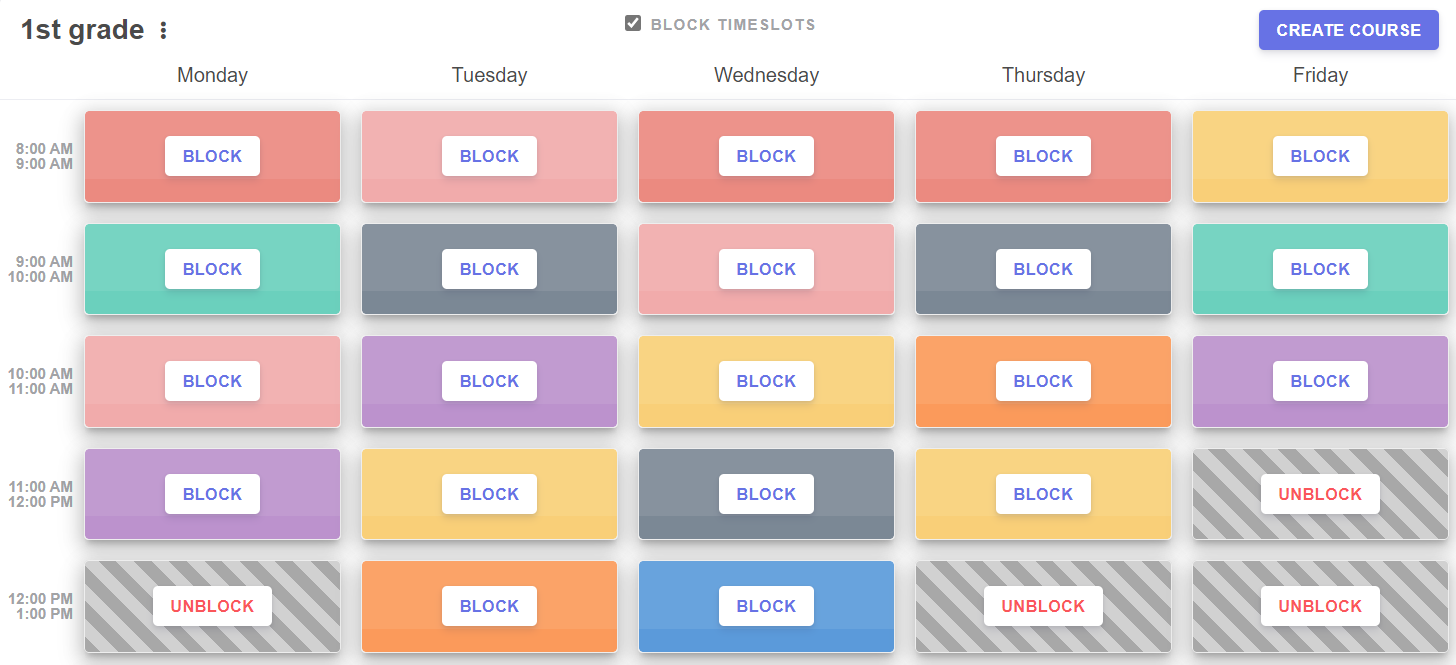The width and height of the screenshot is (1456, 665).
Task: Unblock Thursday 12:00 PM timeslot
Action: click(x=1043, y=606)
